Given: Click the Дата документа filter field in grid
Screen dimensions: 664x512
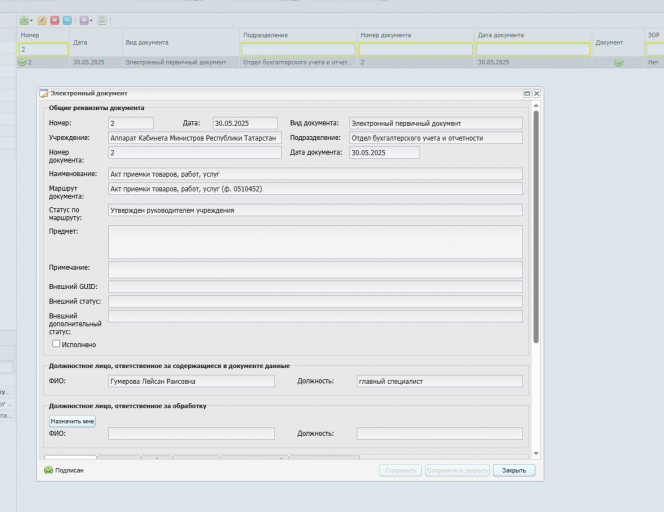Looking at the screenshot, I should (533, 50).
